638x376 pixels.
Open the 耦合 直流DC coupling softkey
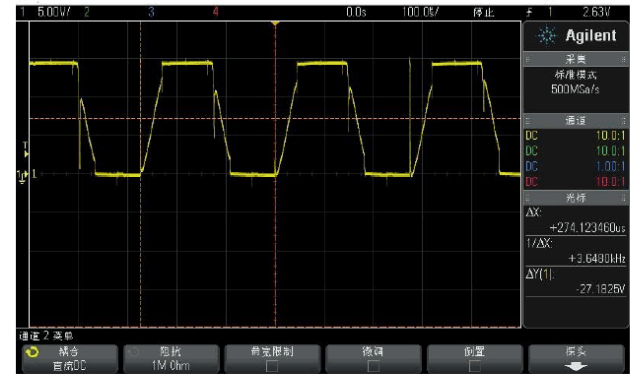[x=70, y=359]
